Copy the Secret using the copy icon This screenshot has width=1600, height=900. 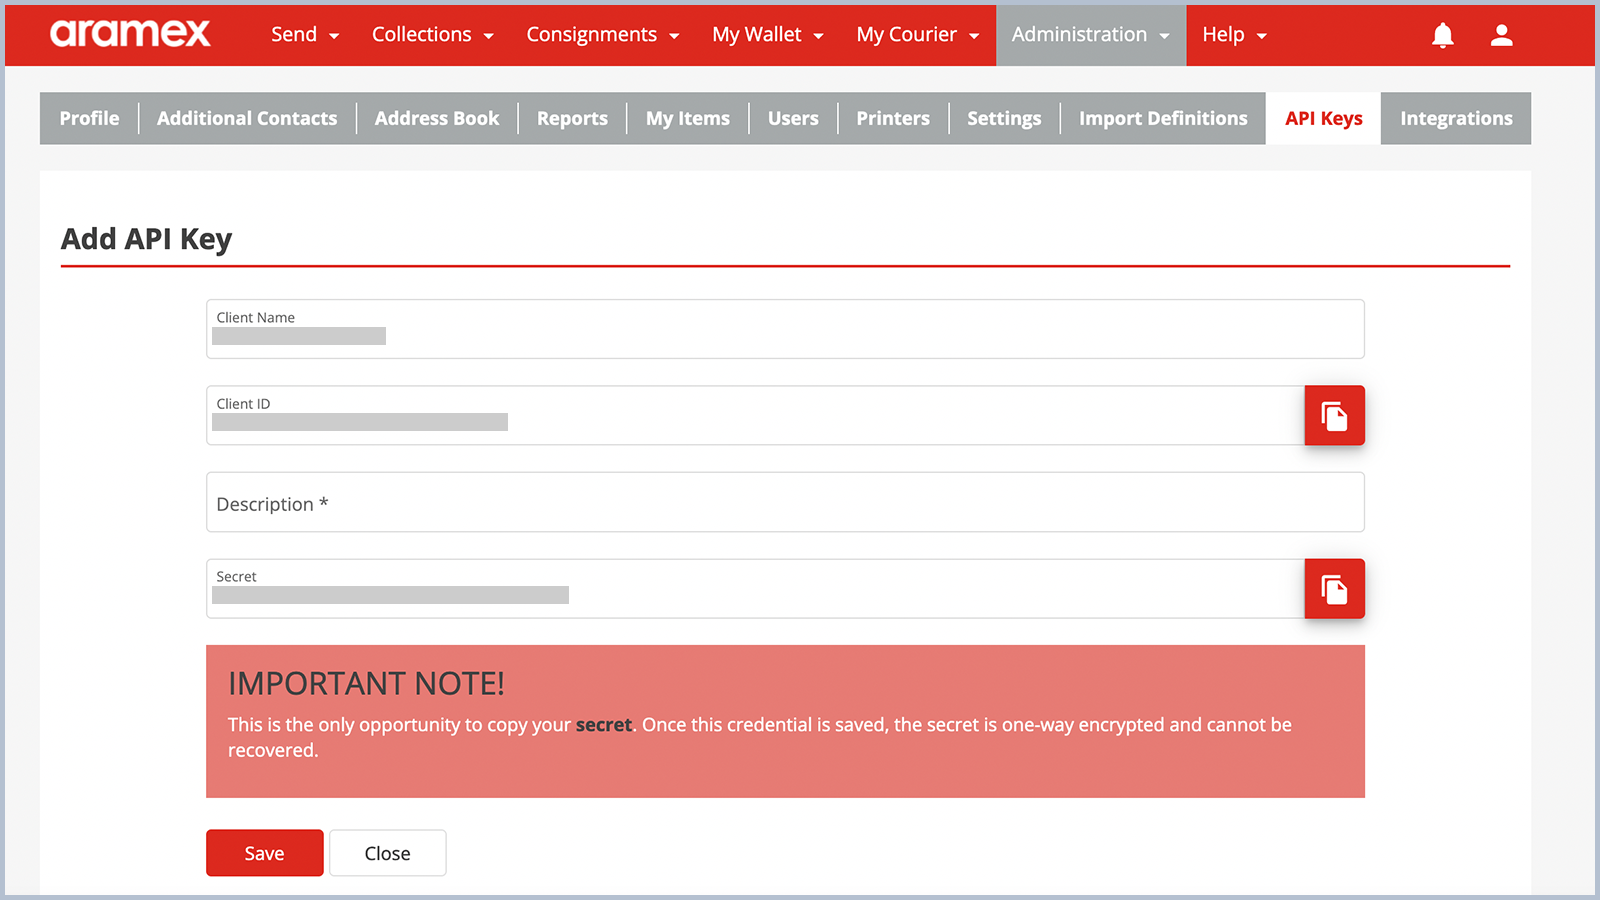click(1334, 589)
